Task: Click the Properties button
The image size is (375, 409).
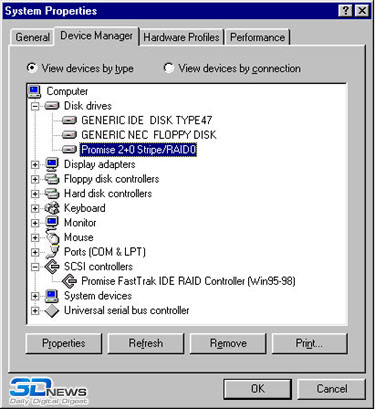Action: point(64,343)
